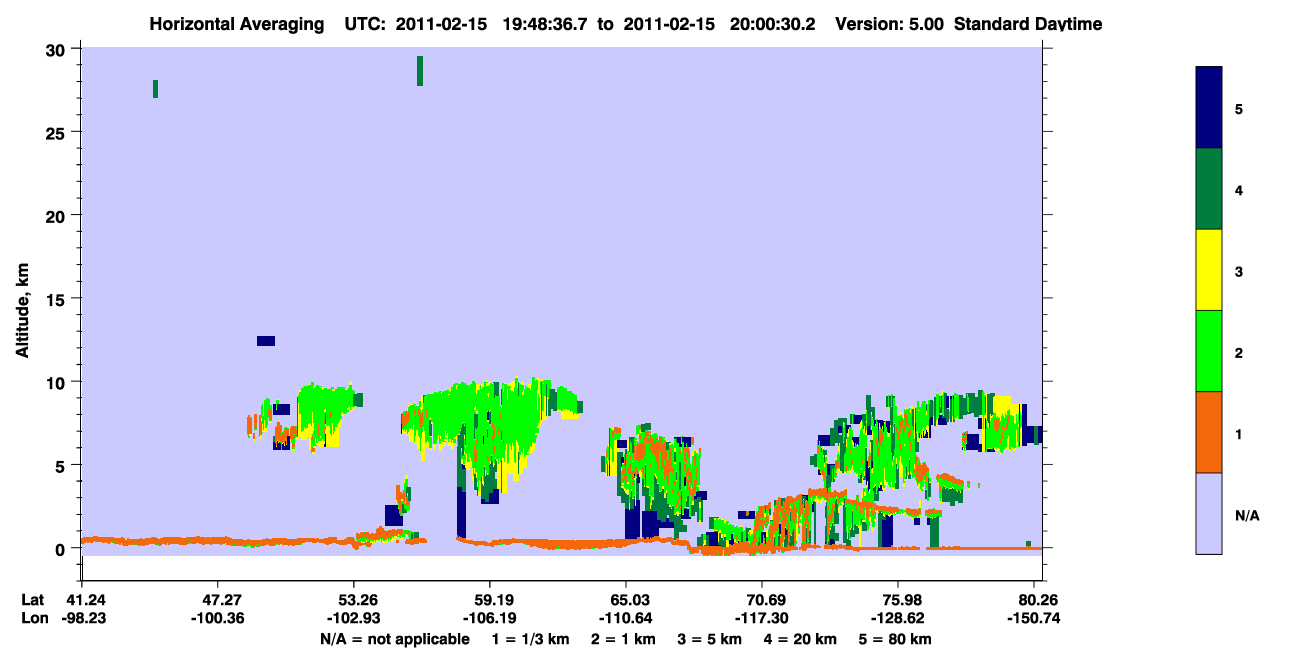Click the orange level 1 color swatch
Image resolution: width=1300 pixels, height=667 pixels.
1209,432
